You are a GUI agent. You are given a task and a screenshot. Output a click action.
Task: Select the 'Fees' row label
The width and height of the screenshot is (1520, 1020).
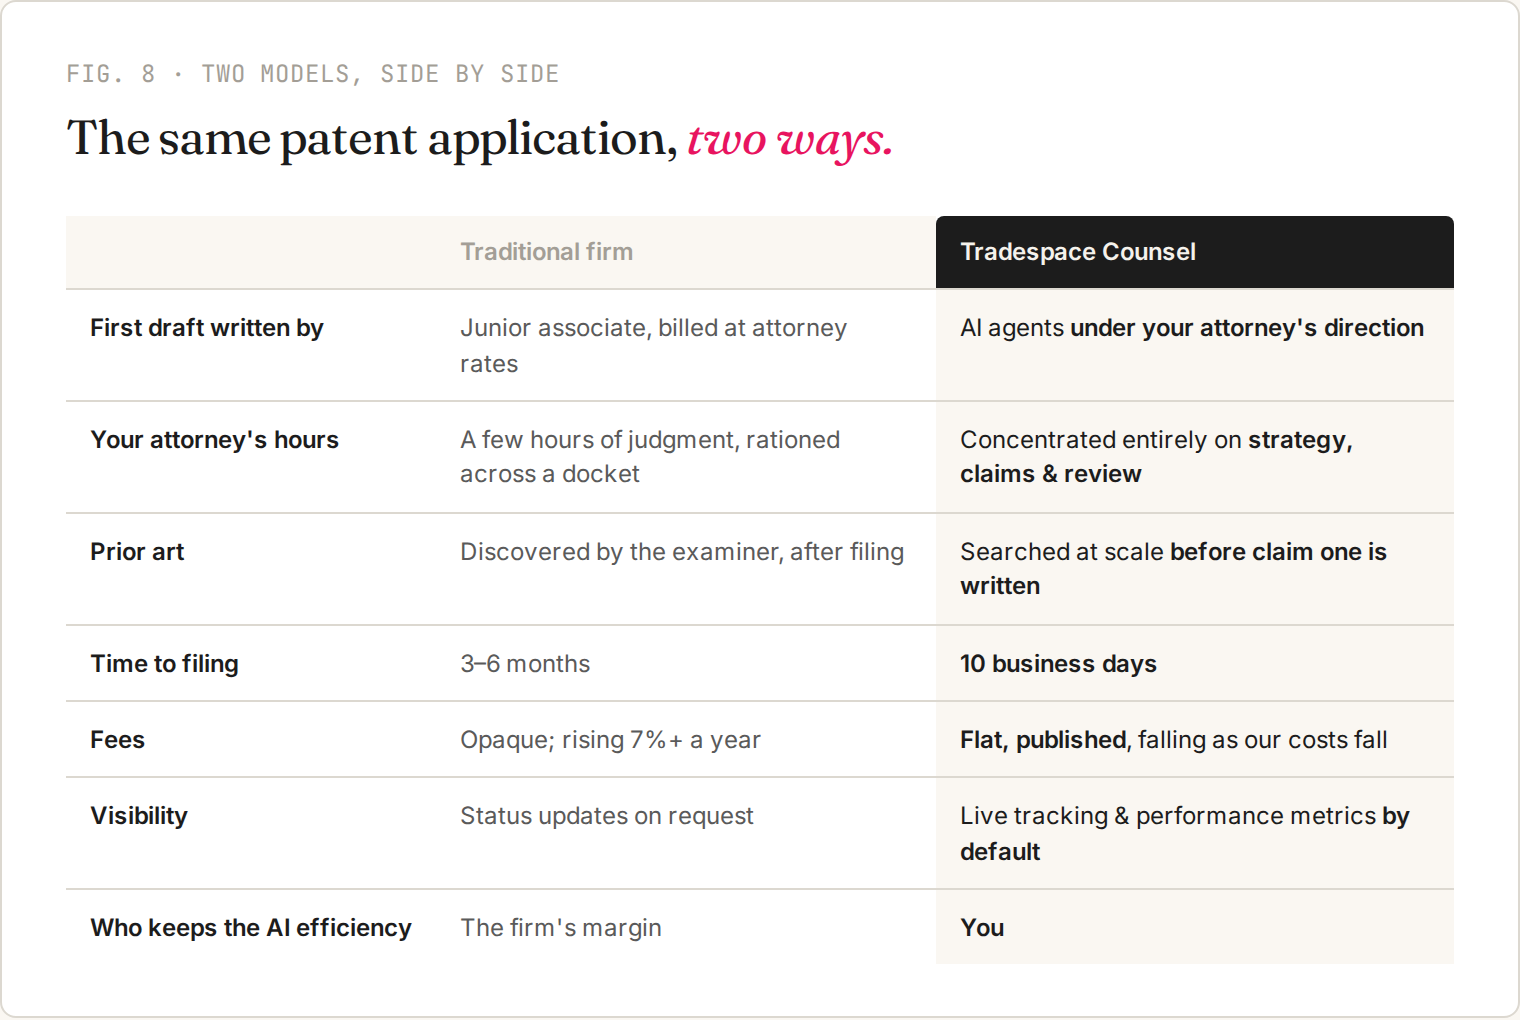point(118,740)
